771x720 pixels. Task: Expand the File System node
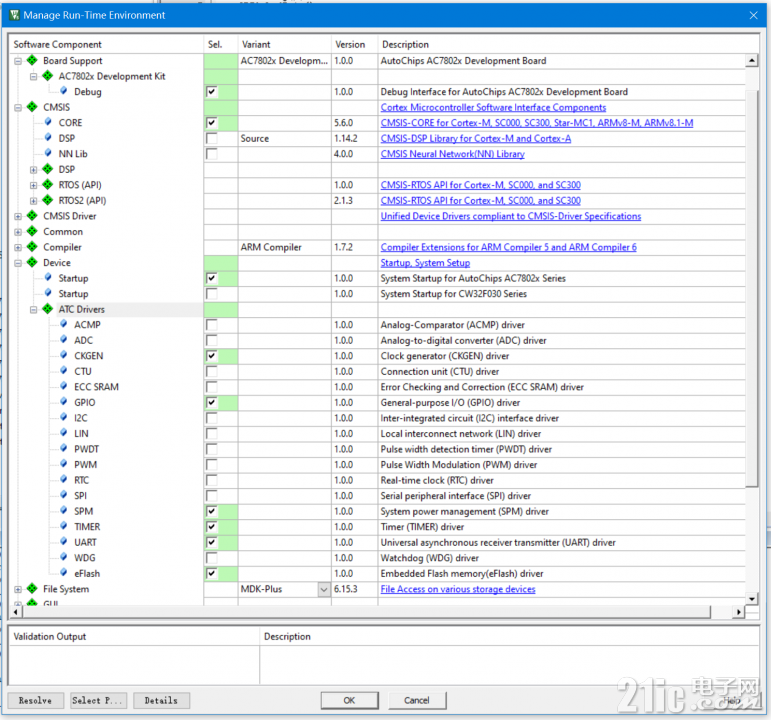[x=18, y=589]
